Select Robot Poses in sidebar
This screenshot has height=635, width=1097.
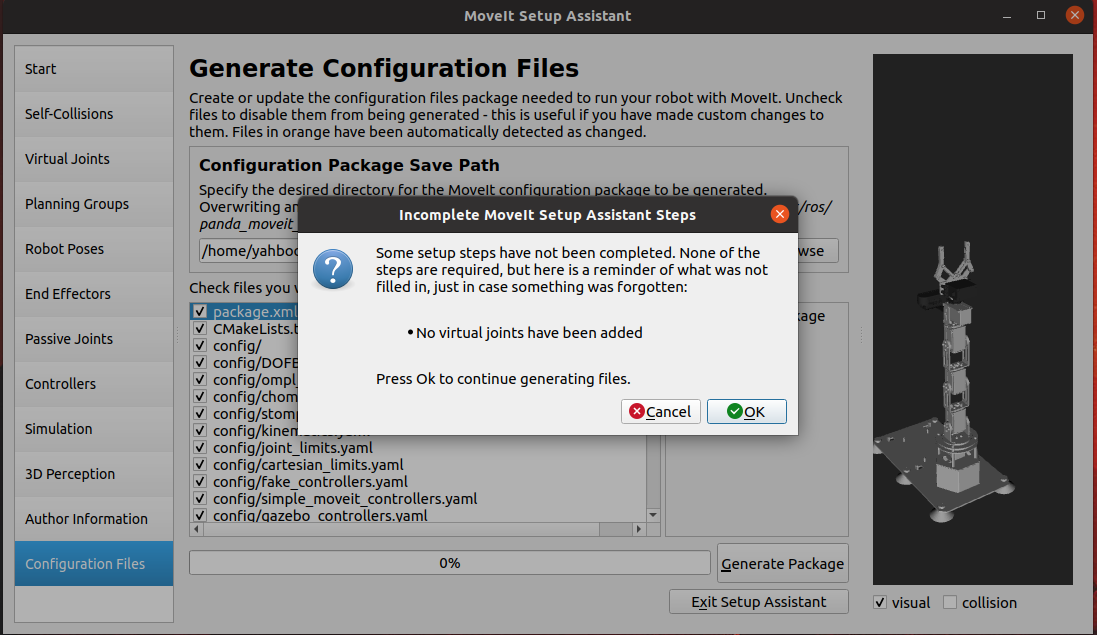(94, 248)
